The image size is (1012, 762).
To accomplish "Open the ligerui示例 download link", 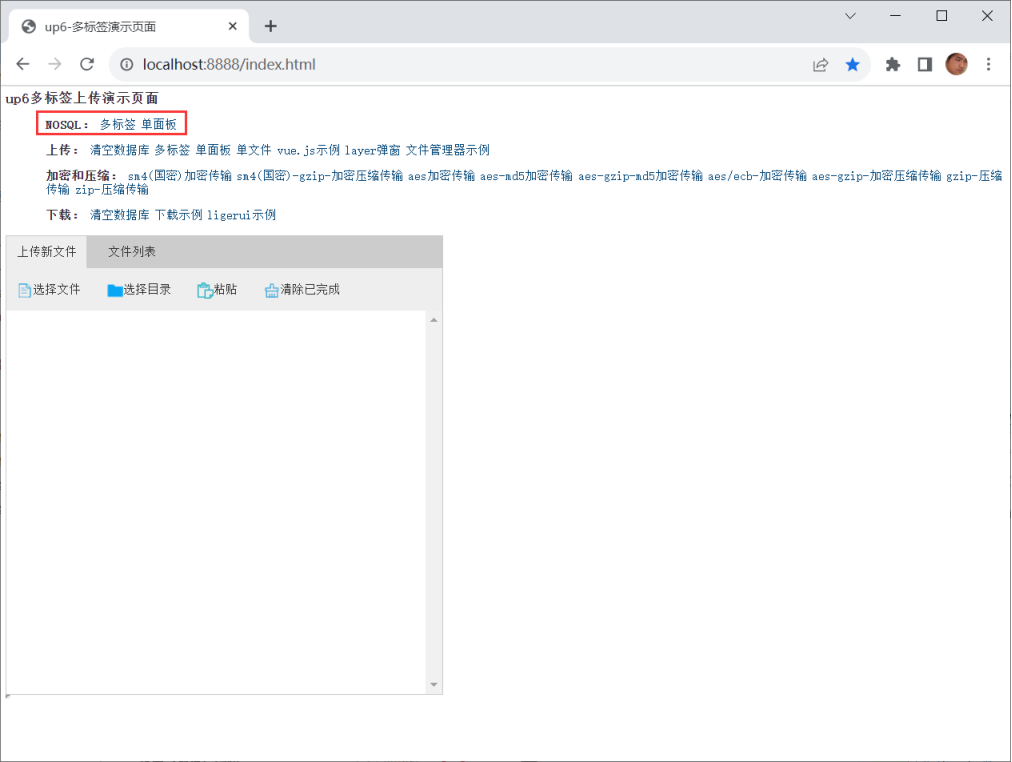I will [x=241, y=215].
